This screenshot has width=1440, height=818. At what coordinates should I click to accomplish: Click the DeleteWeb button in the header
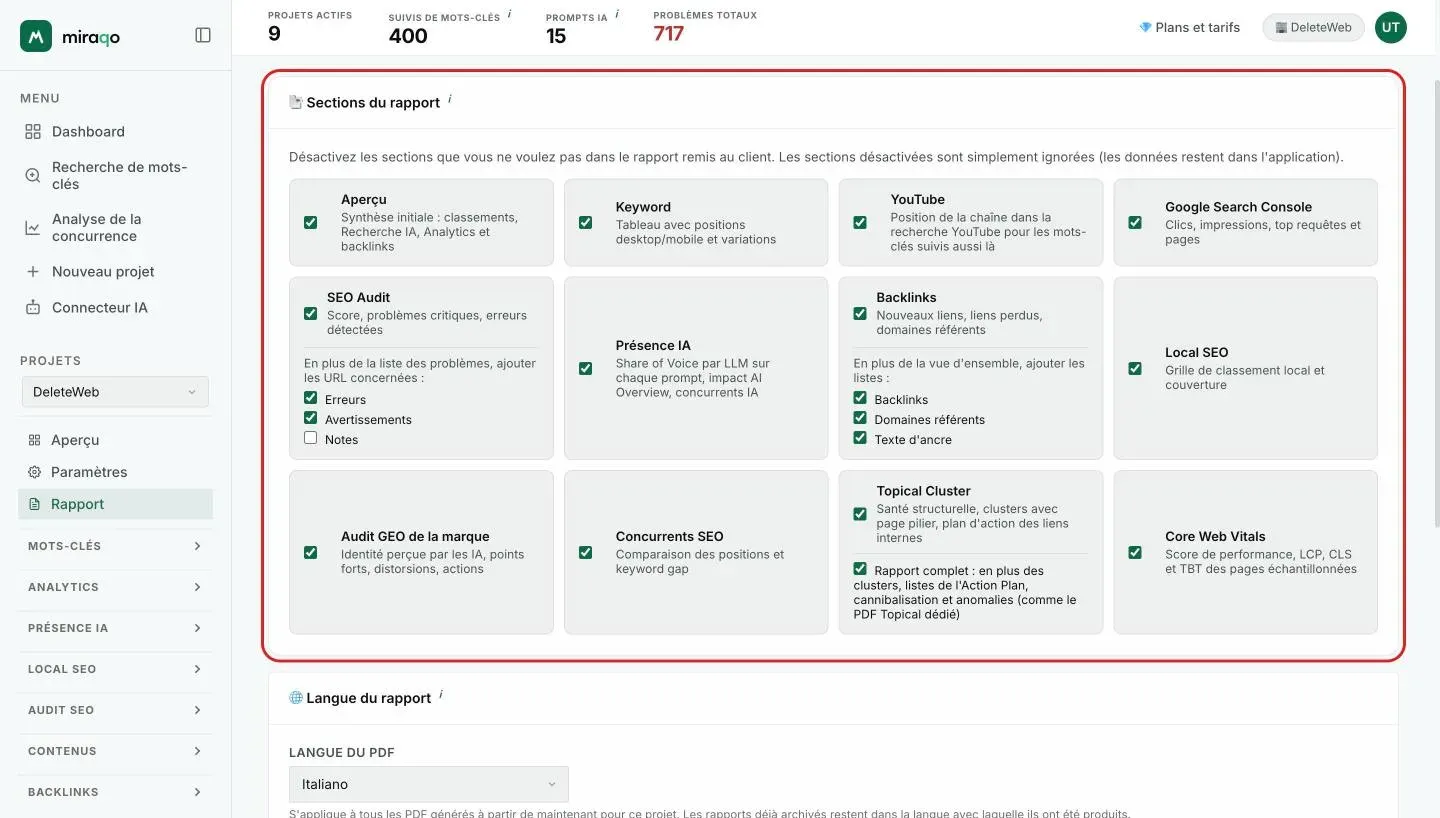[1313, 28]
